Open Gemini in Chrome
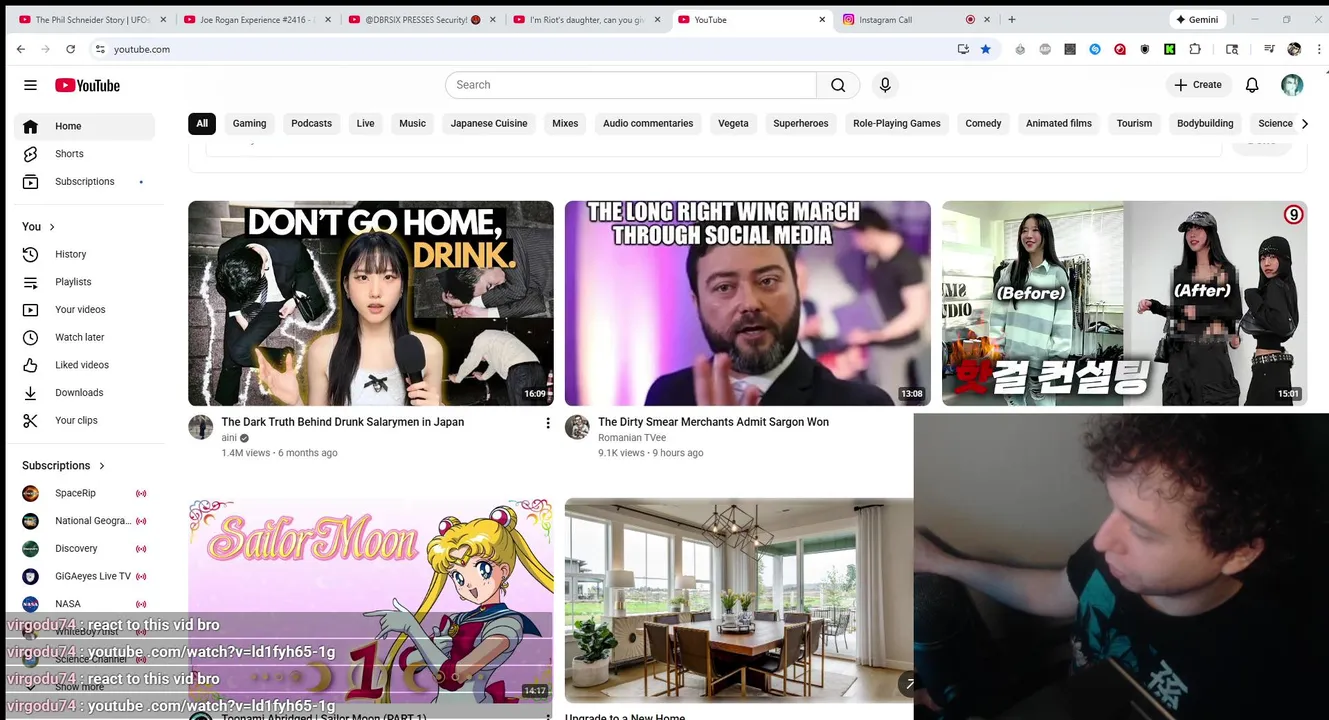Image resolution: width=1329 pixels, height=720 pixels. pyautogui.click(x=1197, y=19)
